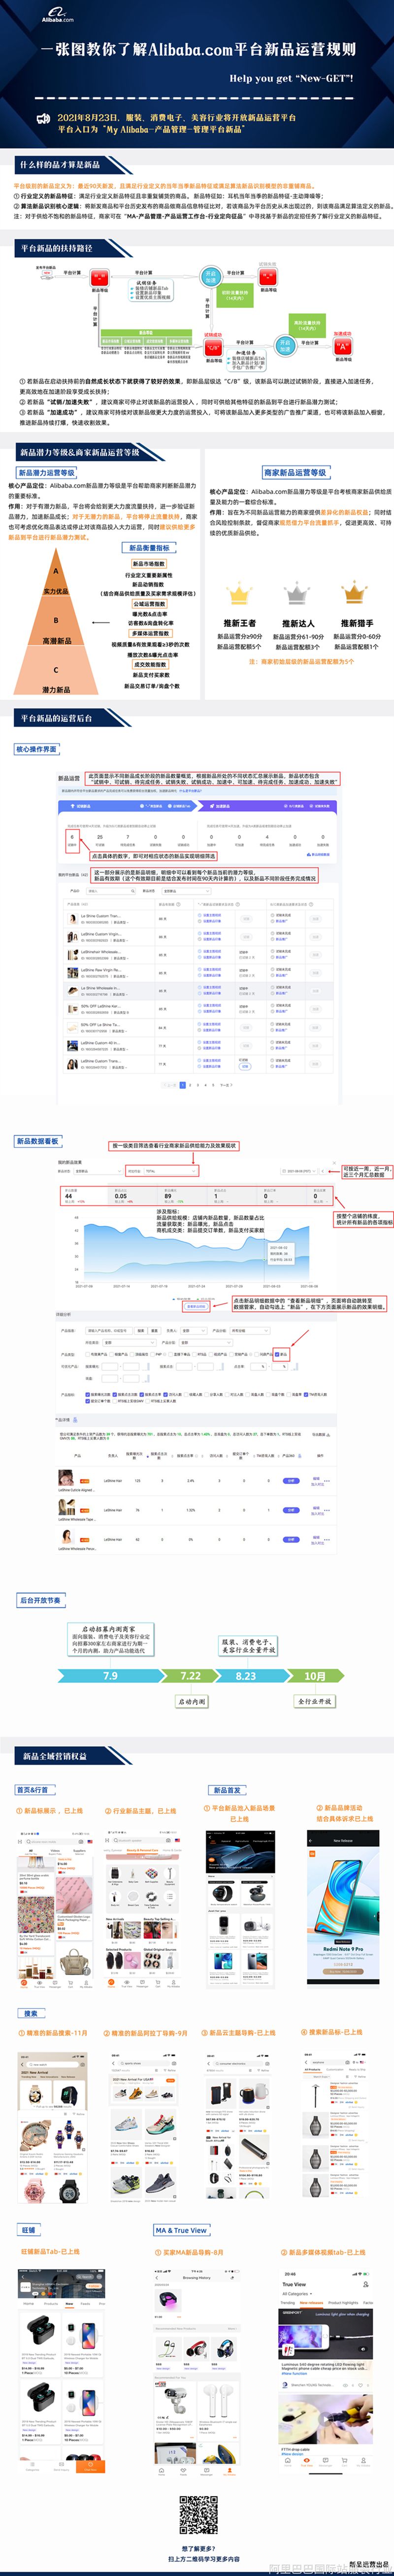Click the megaphone icon beside the 2021年8月23日 announcement
The width and height of the screenshot is (394, 2576).
coord(43,119)
